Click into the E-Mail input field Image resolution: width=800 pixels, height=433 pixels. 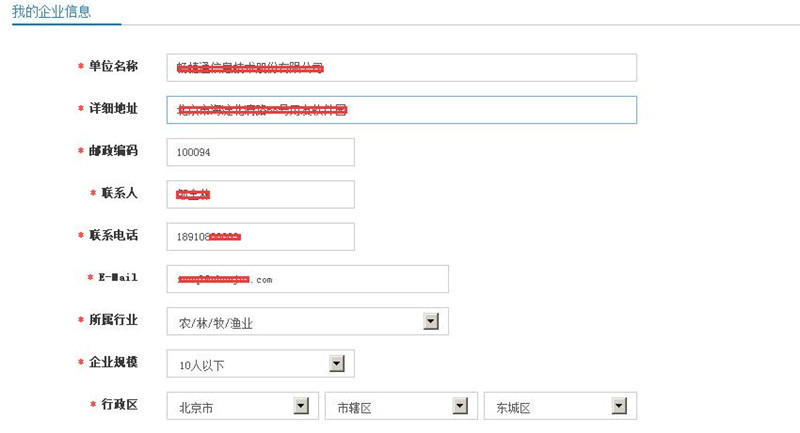pyautogui.click(x=308, y=279)
